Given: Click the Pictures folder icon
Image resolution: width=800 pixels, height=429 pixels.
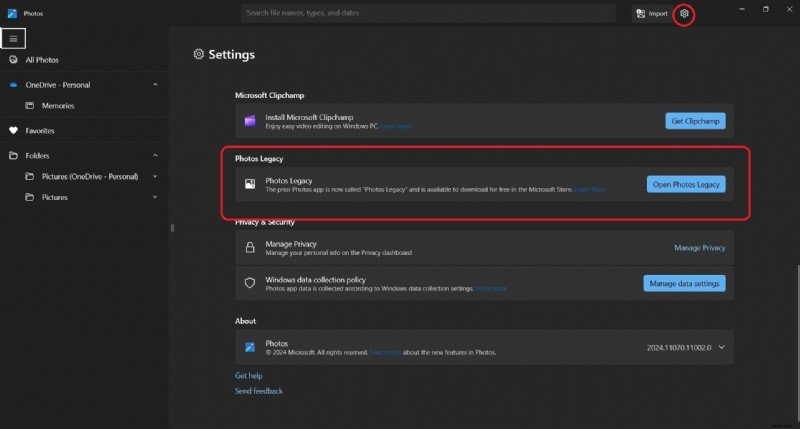Looking at the screenshot, I should pos(30,197).
